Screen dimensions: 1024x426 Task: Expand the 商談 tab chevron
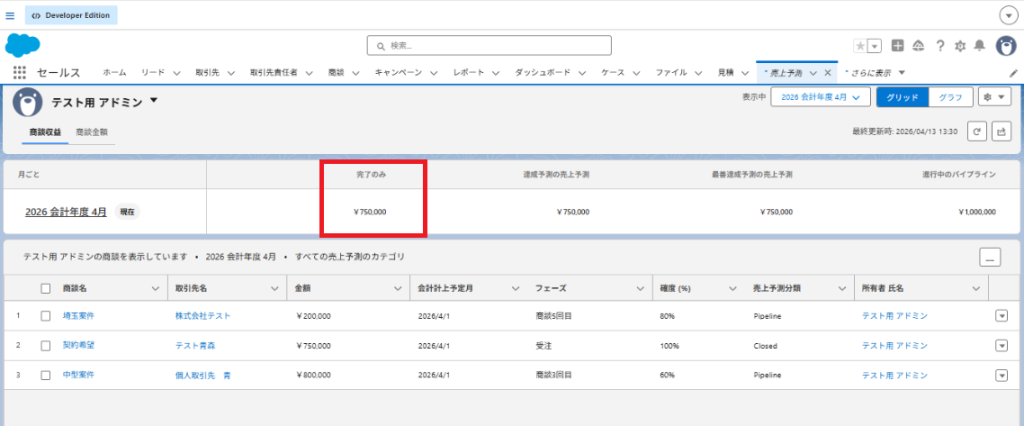click(x=356, y=73)
